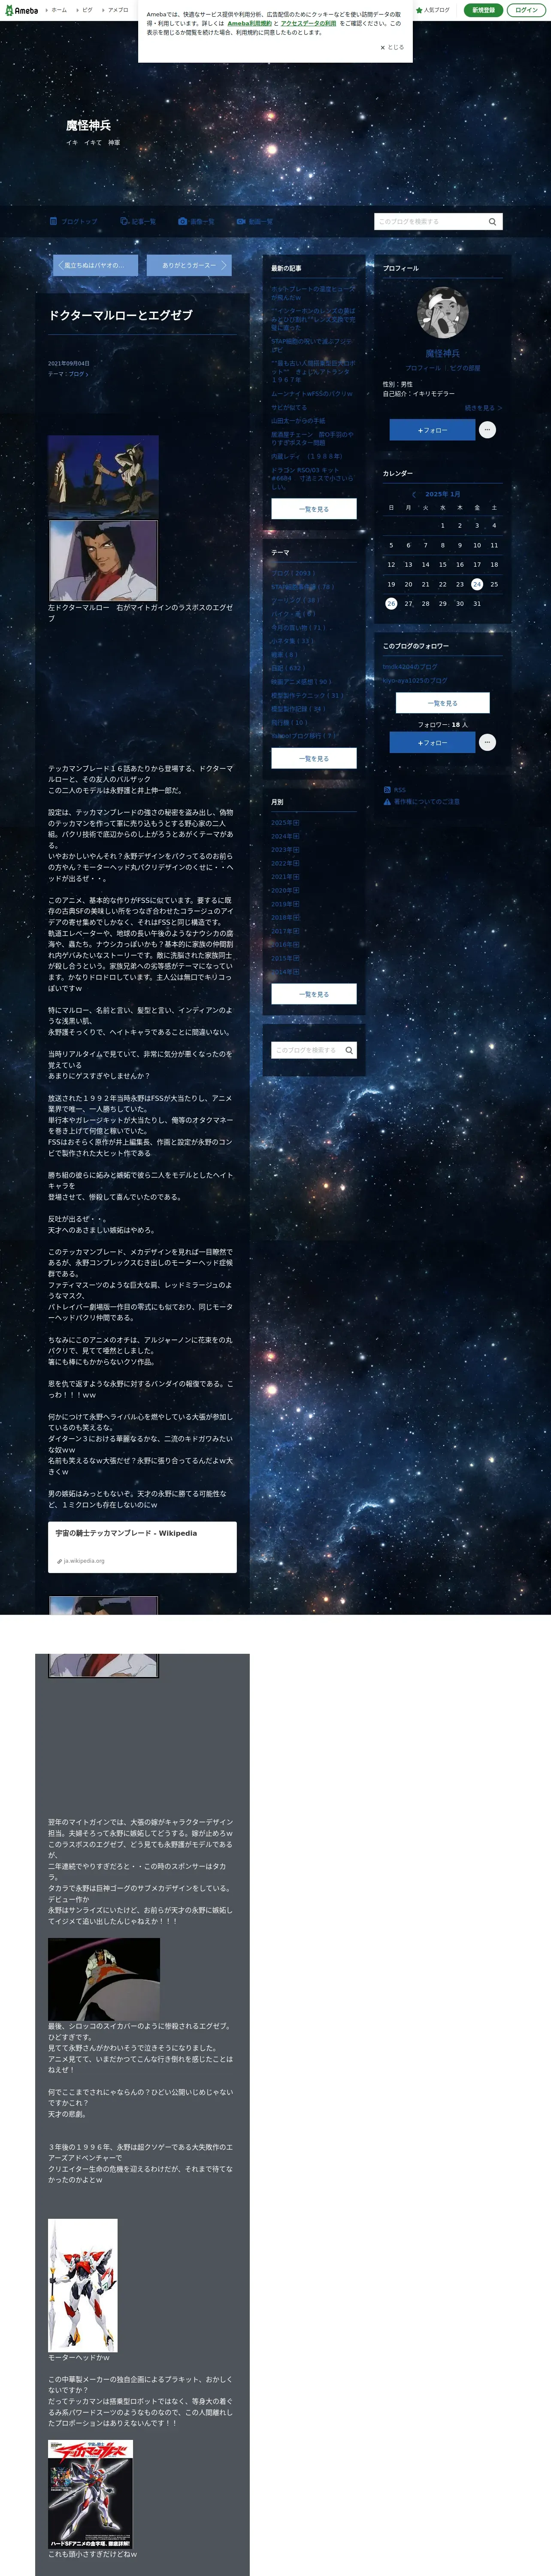The width and height of the screenshot is (551, 2576).
Task: Open the アメブロ header link
Action: (x=116, y=10)
